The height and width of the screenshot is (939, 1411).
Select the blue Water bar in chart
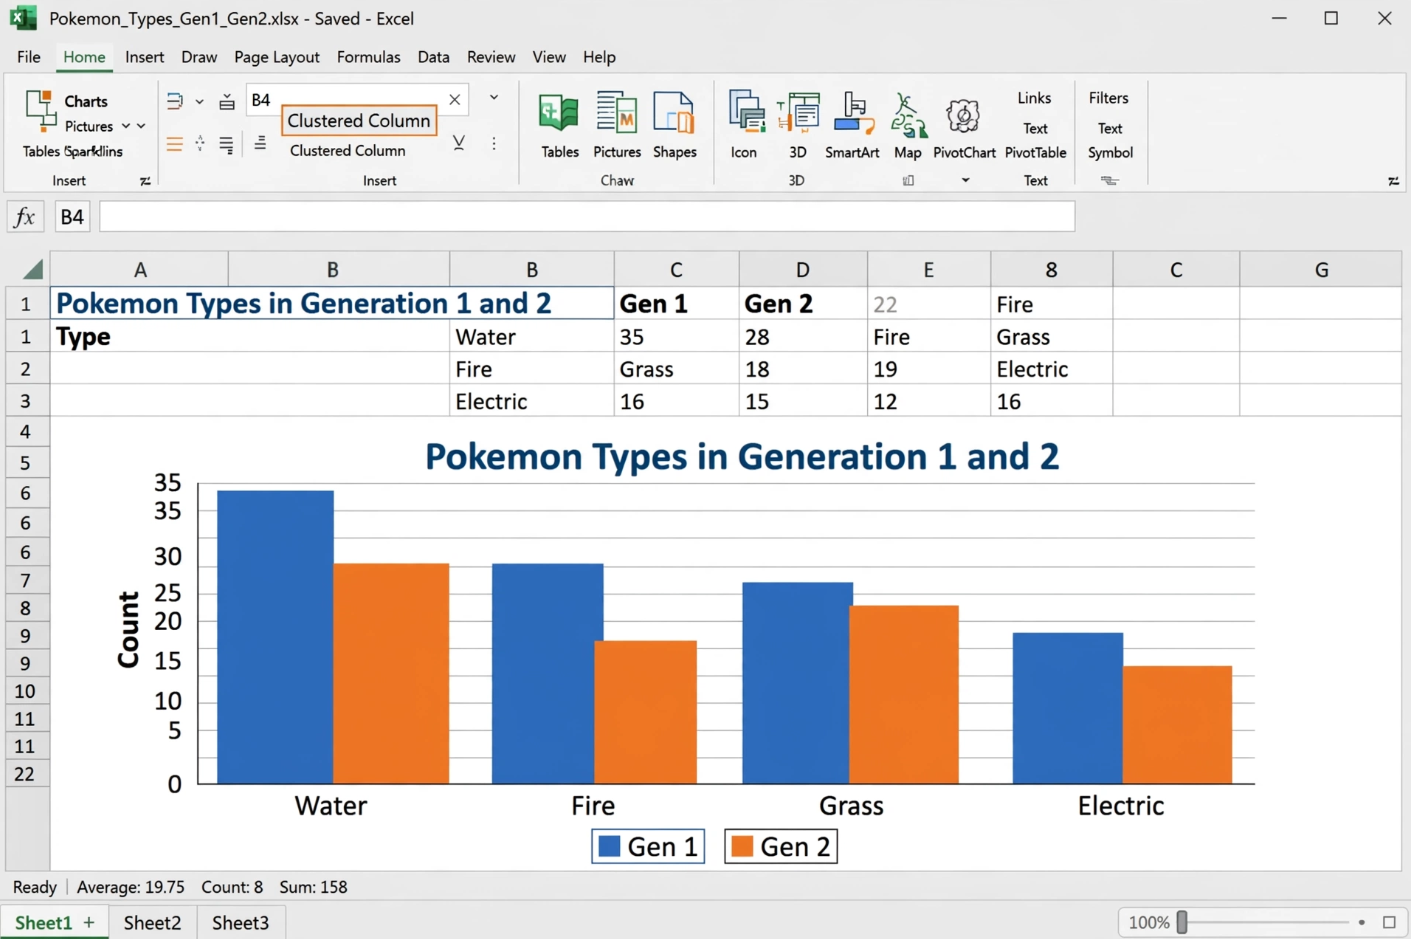[275, 637]
